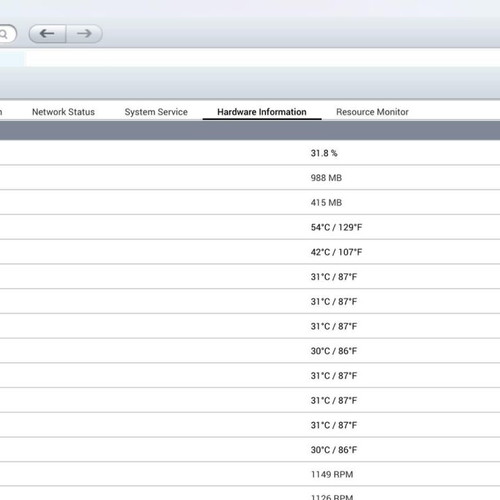
Task: Open the Network Status tab
Action: pyautogui.click(x=63, y=112)
